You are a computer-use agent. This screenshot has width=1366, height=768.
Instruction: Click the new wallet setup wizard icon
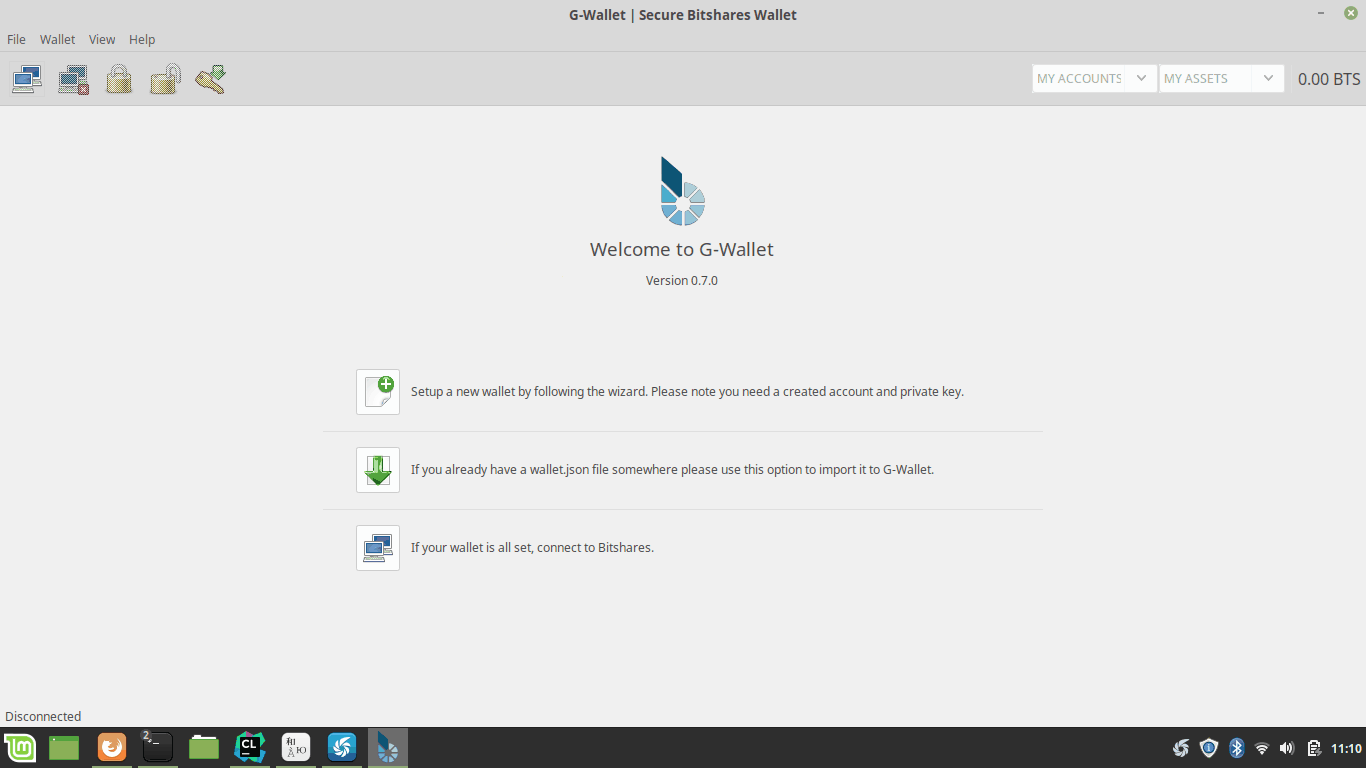[x=378, y=392]
